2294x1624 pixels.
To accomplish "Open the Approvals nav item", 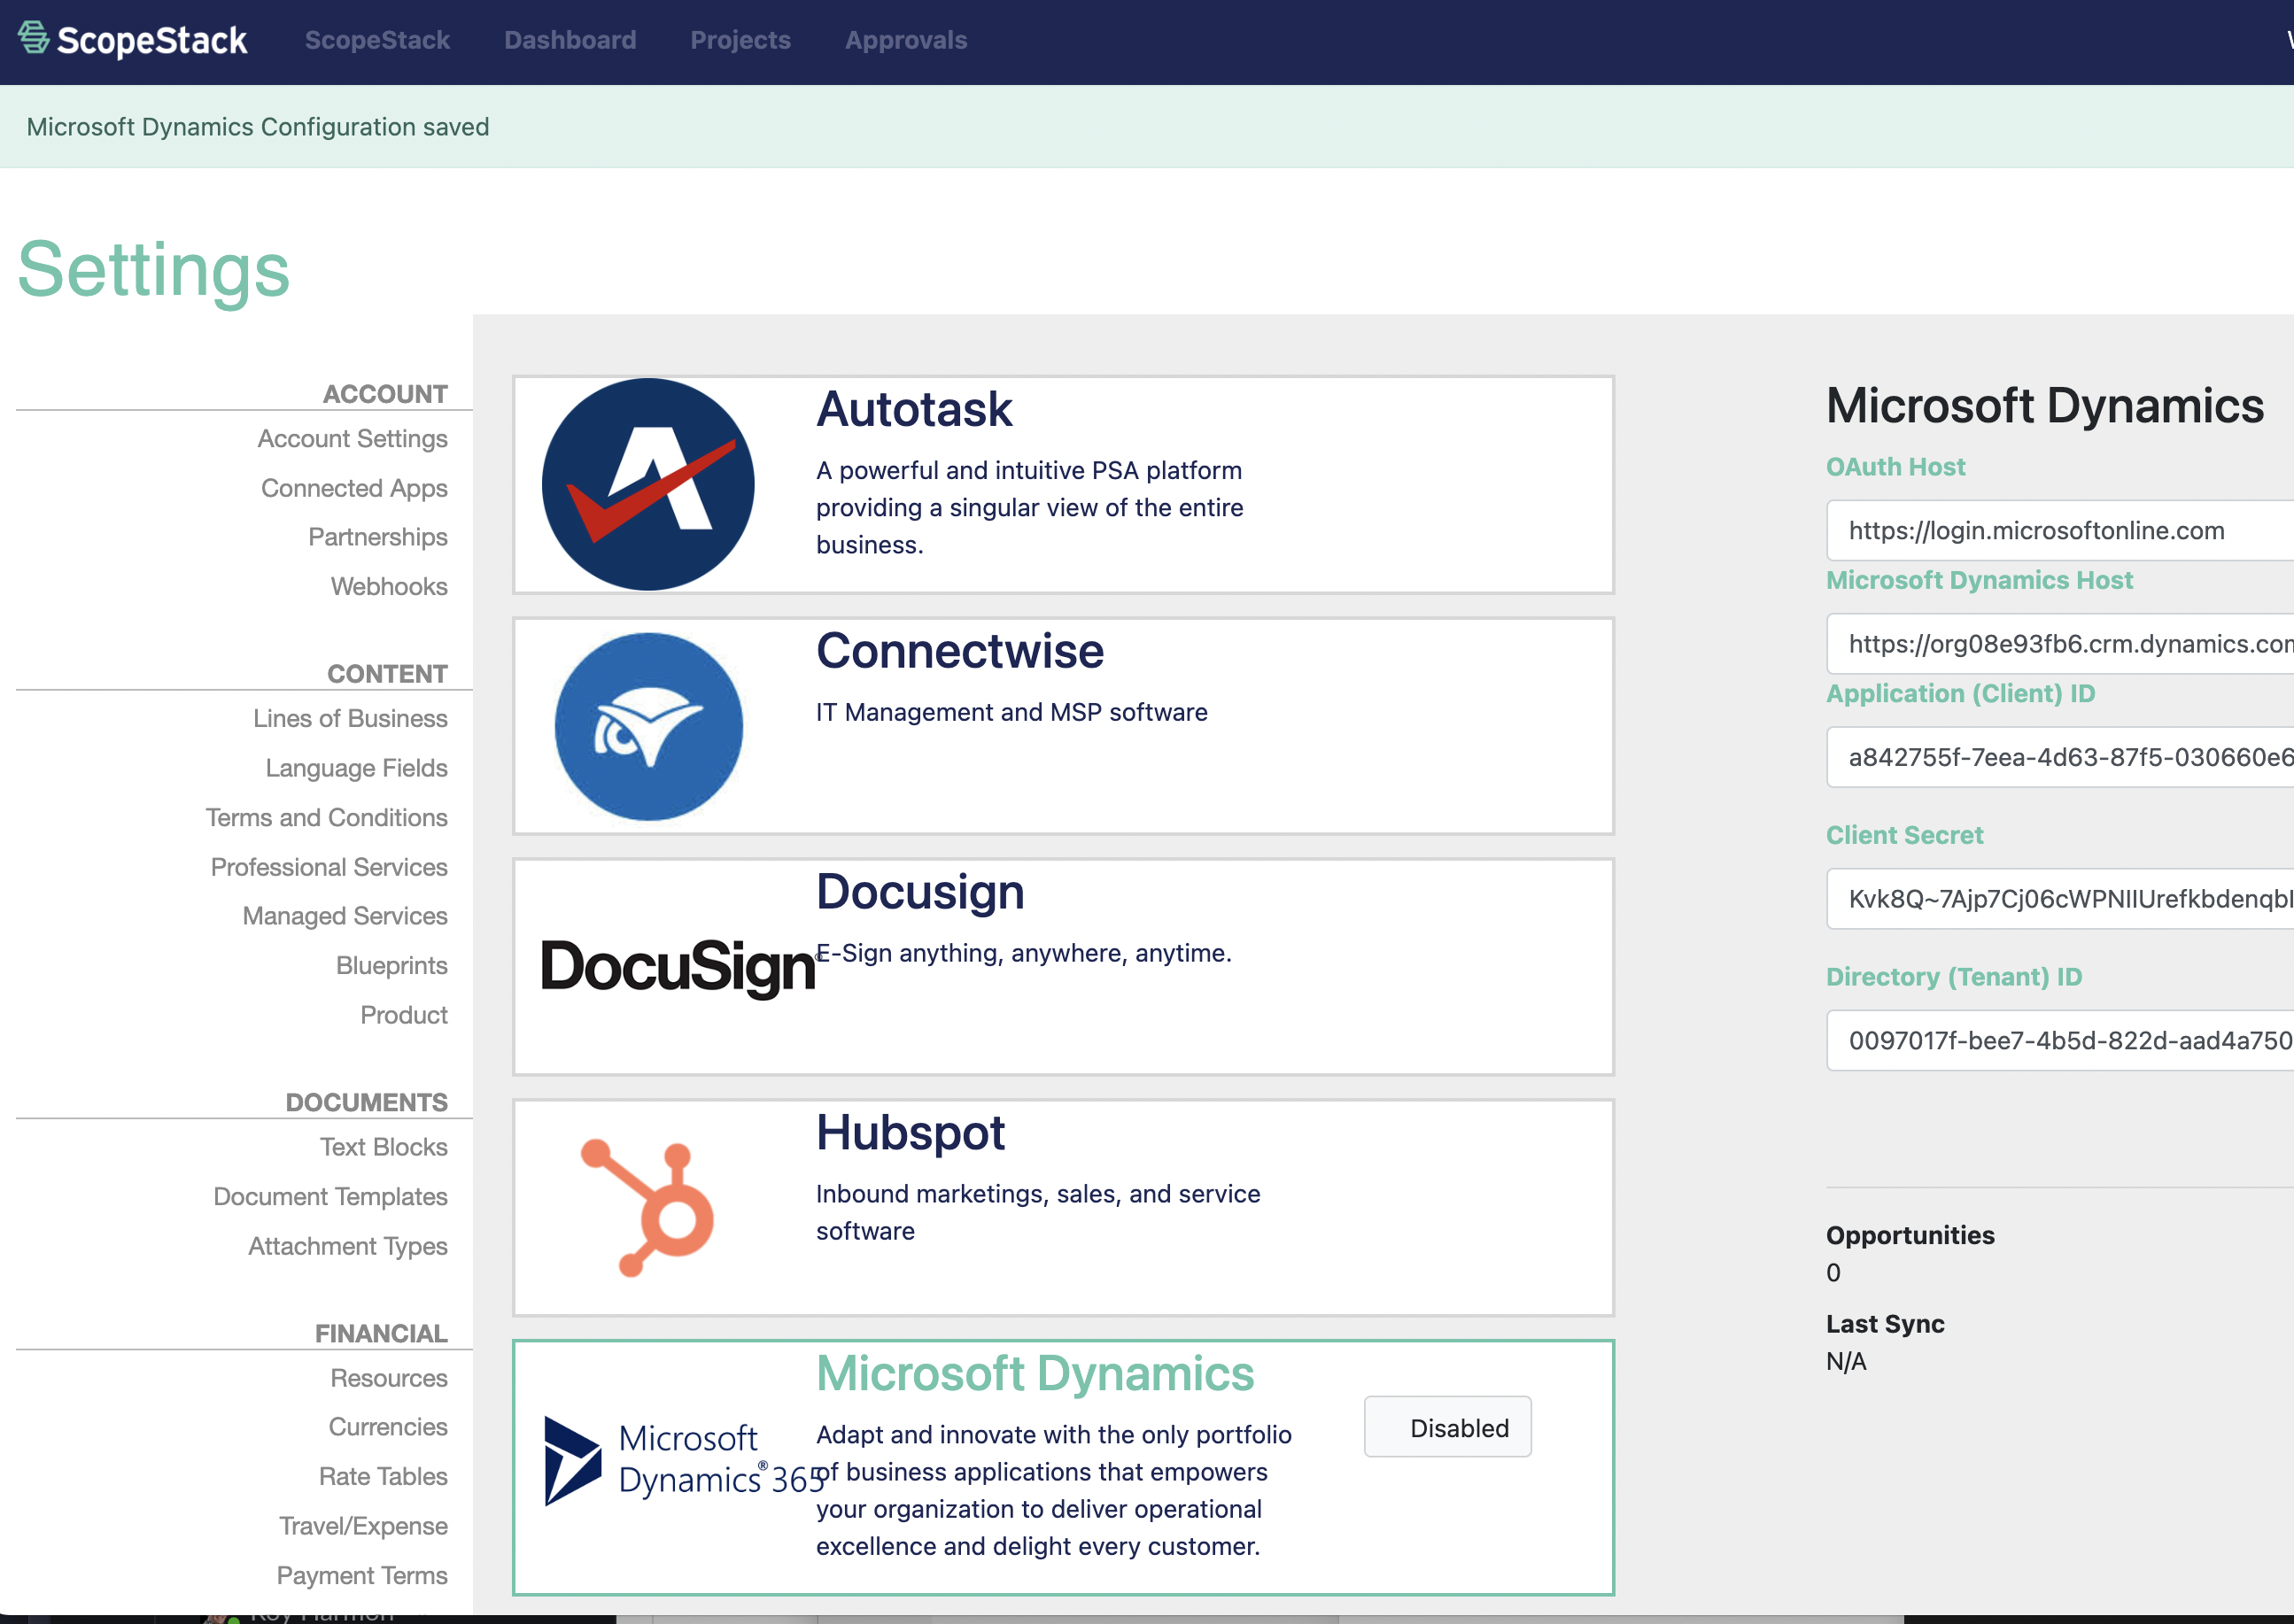I will pos(906,40).
